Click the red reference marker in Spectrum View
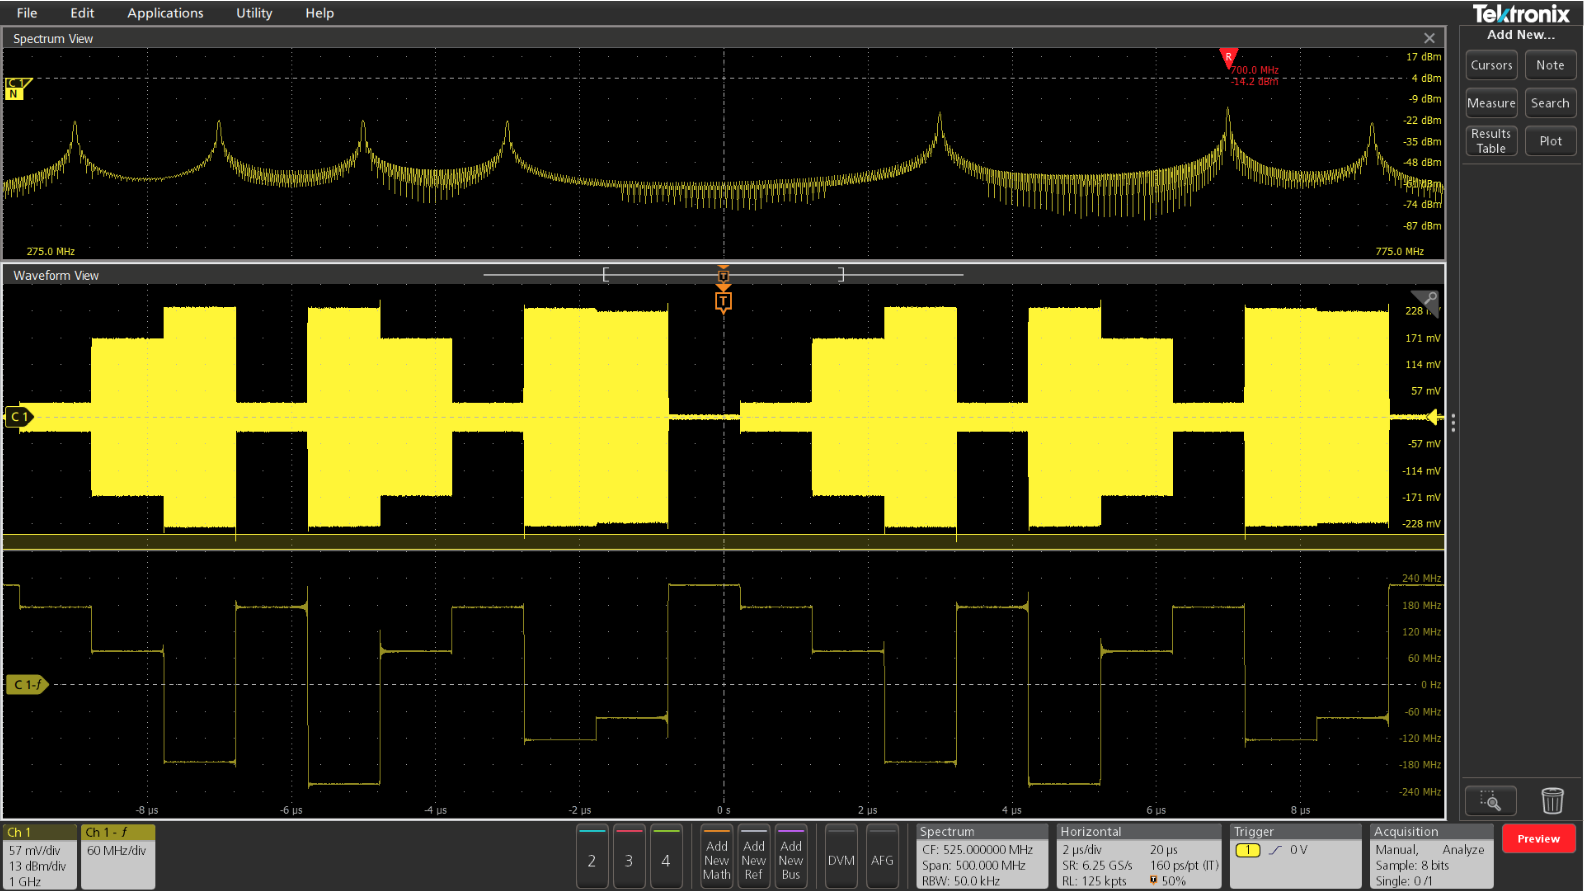1584x893 pixels. coord(1228,57)
